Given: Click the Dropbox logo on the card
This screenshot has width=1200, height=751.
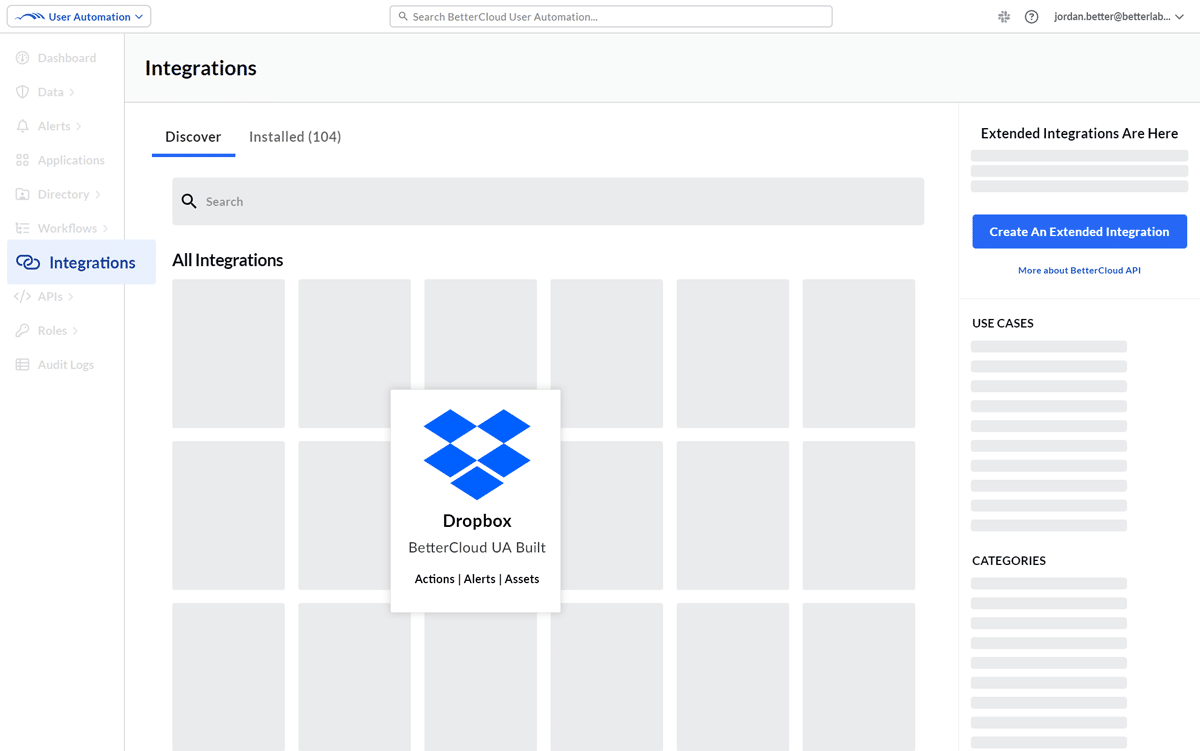Looking at the screenshot, I should pyautogui.click(x=477, y=454).
